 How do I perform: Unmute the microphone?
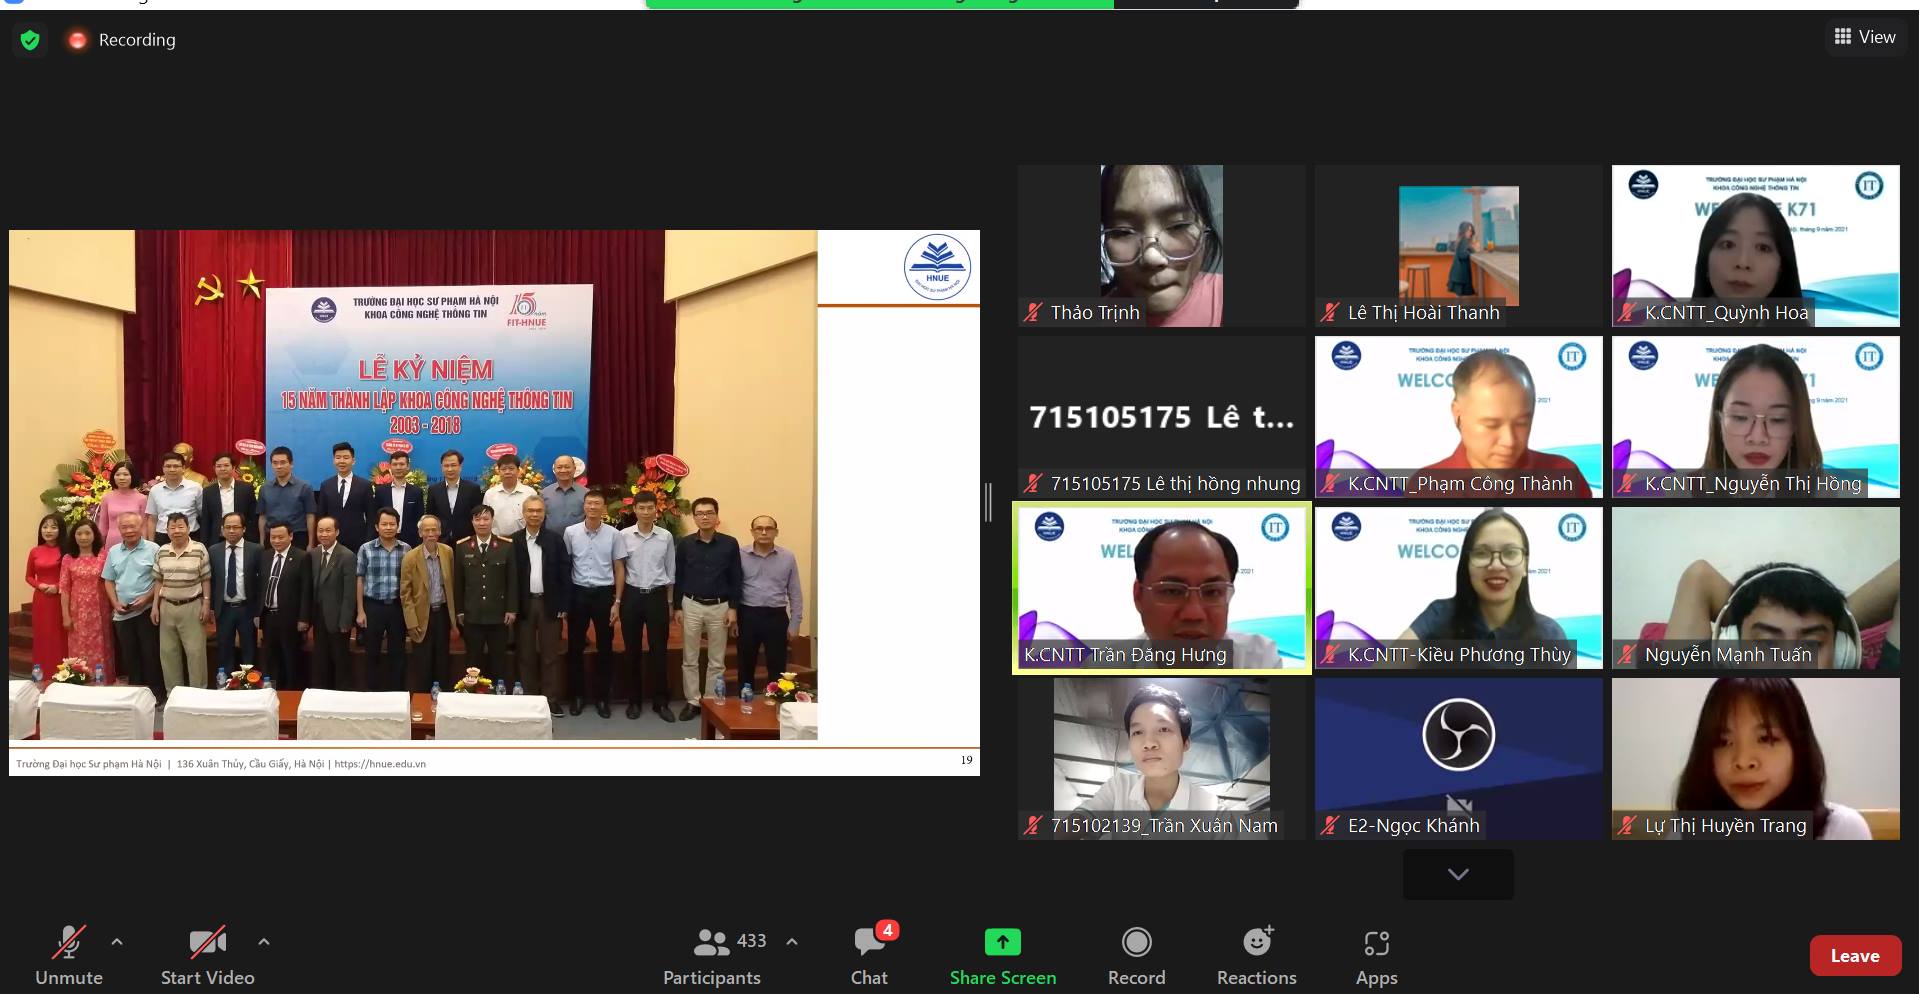(x=69, y=955)
